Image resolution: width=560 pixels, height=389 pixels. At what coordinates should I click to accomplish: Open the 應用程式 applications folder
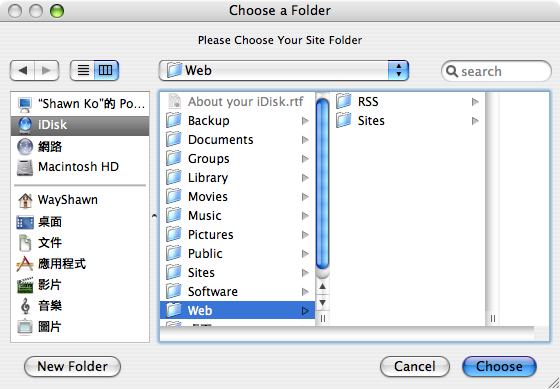pos(80,264)
